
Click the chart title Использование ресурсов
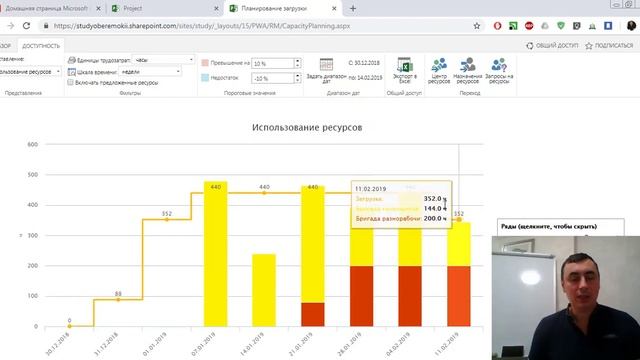pyautogui.click(x=307, y=127)
